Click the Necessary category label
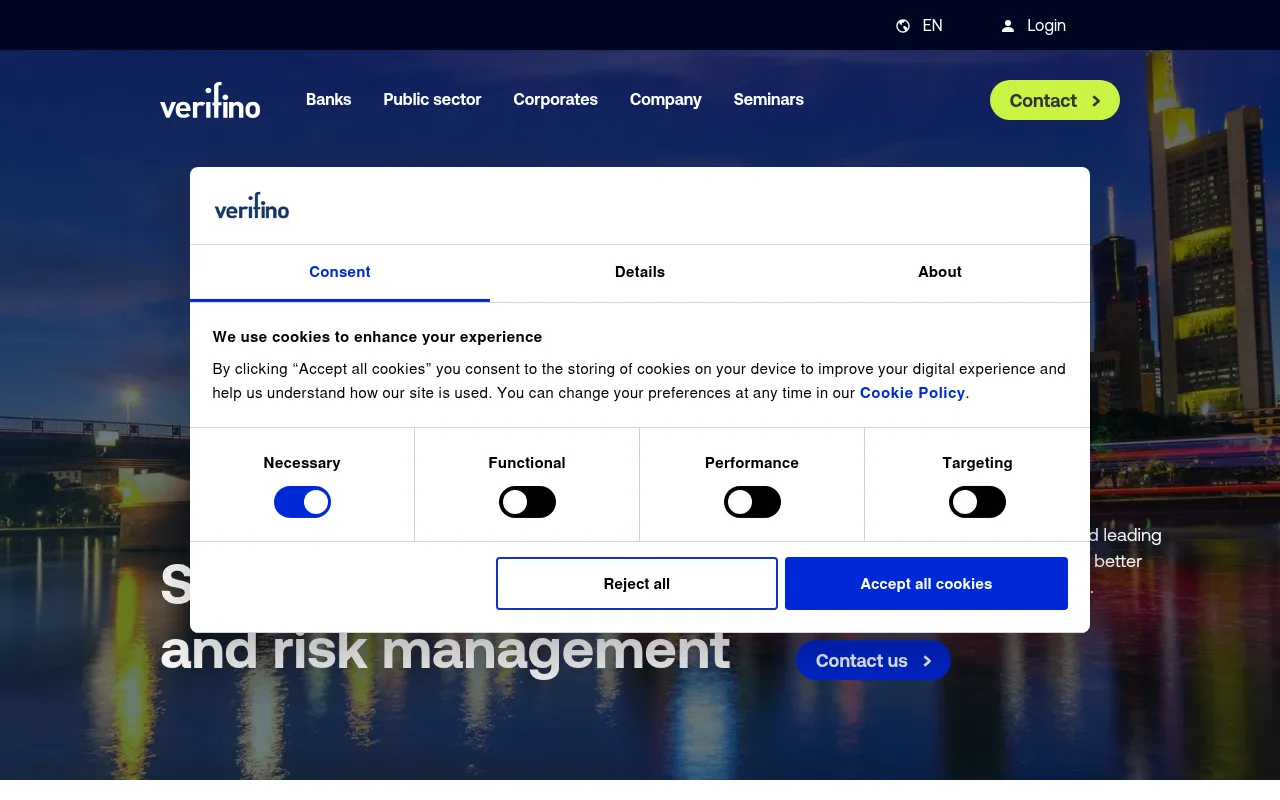This screenshot has width=1280, height=800. pyautogui.click(x=302, y=463)
